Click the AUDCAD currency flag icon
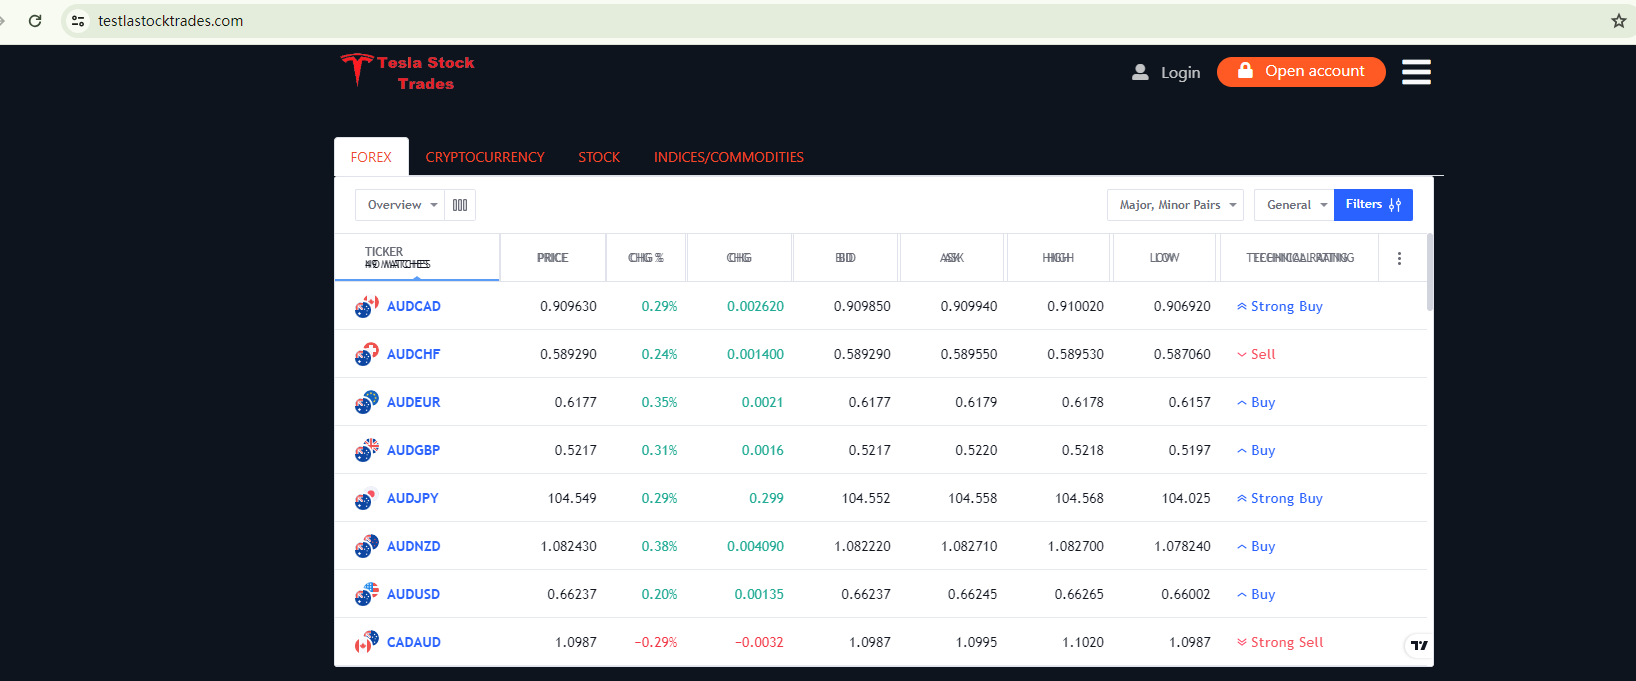This screenshot has height=681, width=1636. tap(366, 306)
